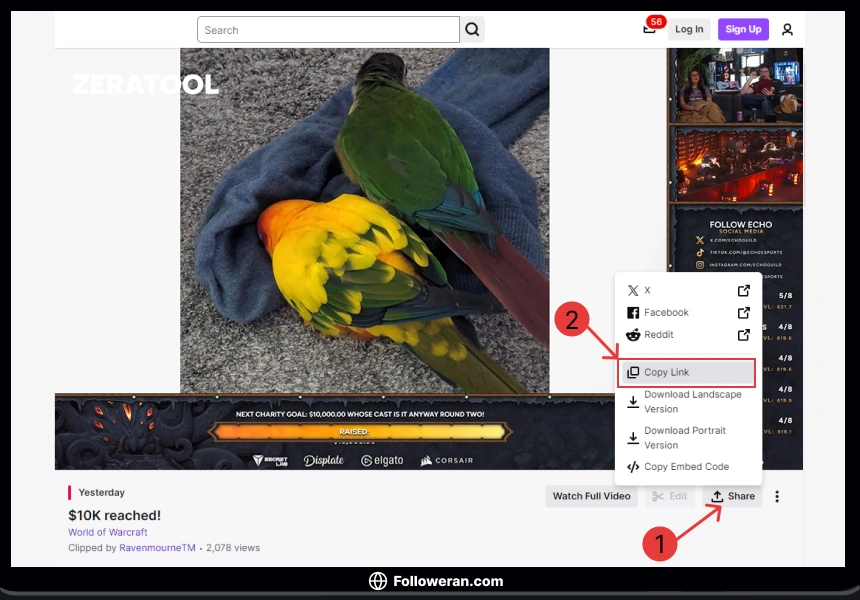The height and width of the screenshot is (600, 860).
Task: Choose Download Portrait Version
Action: point(686,437)
